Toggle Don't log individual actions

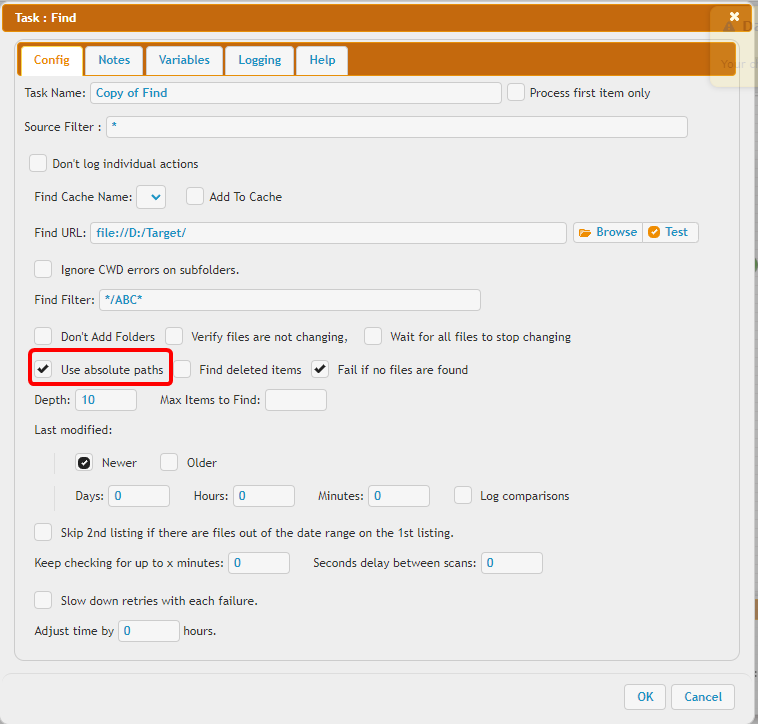(x=38, y=163)
